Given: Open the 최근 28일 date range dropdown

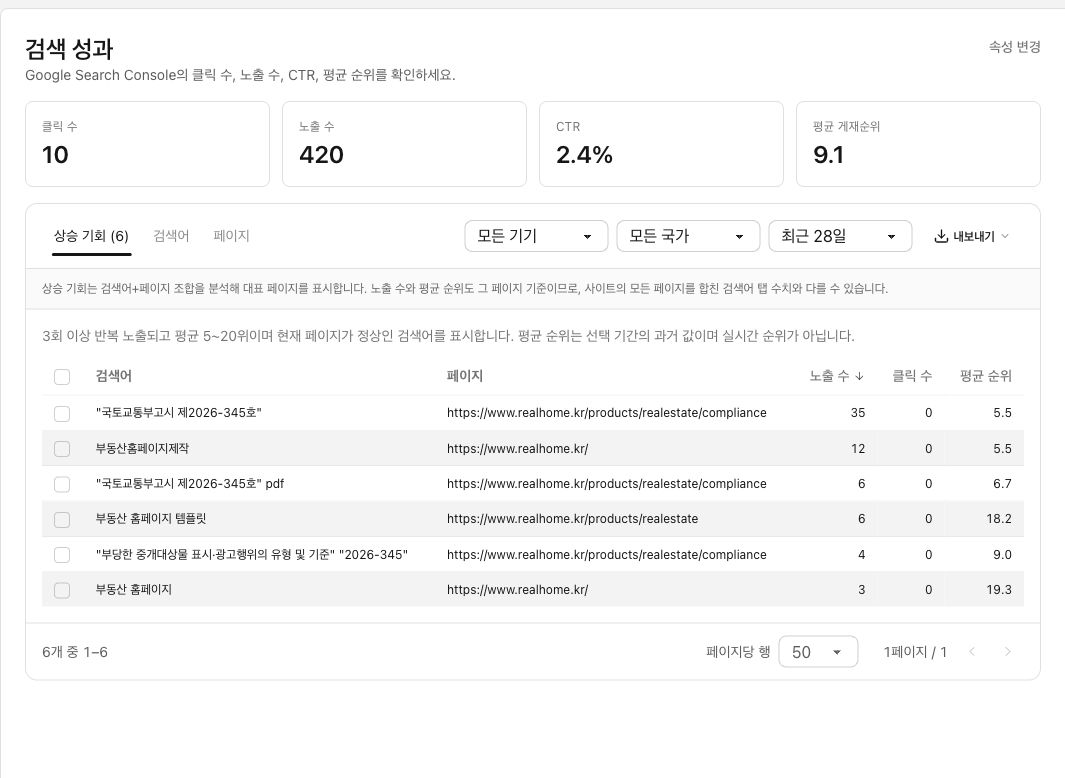Looking at the screenshot, I should pos(840,236).
